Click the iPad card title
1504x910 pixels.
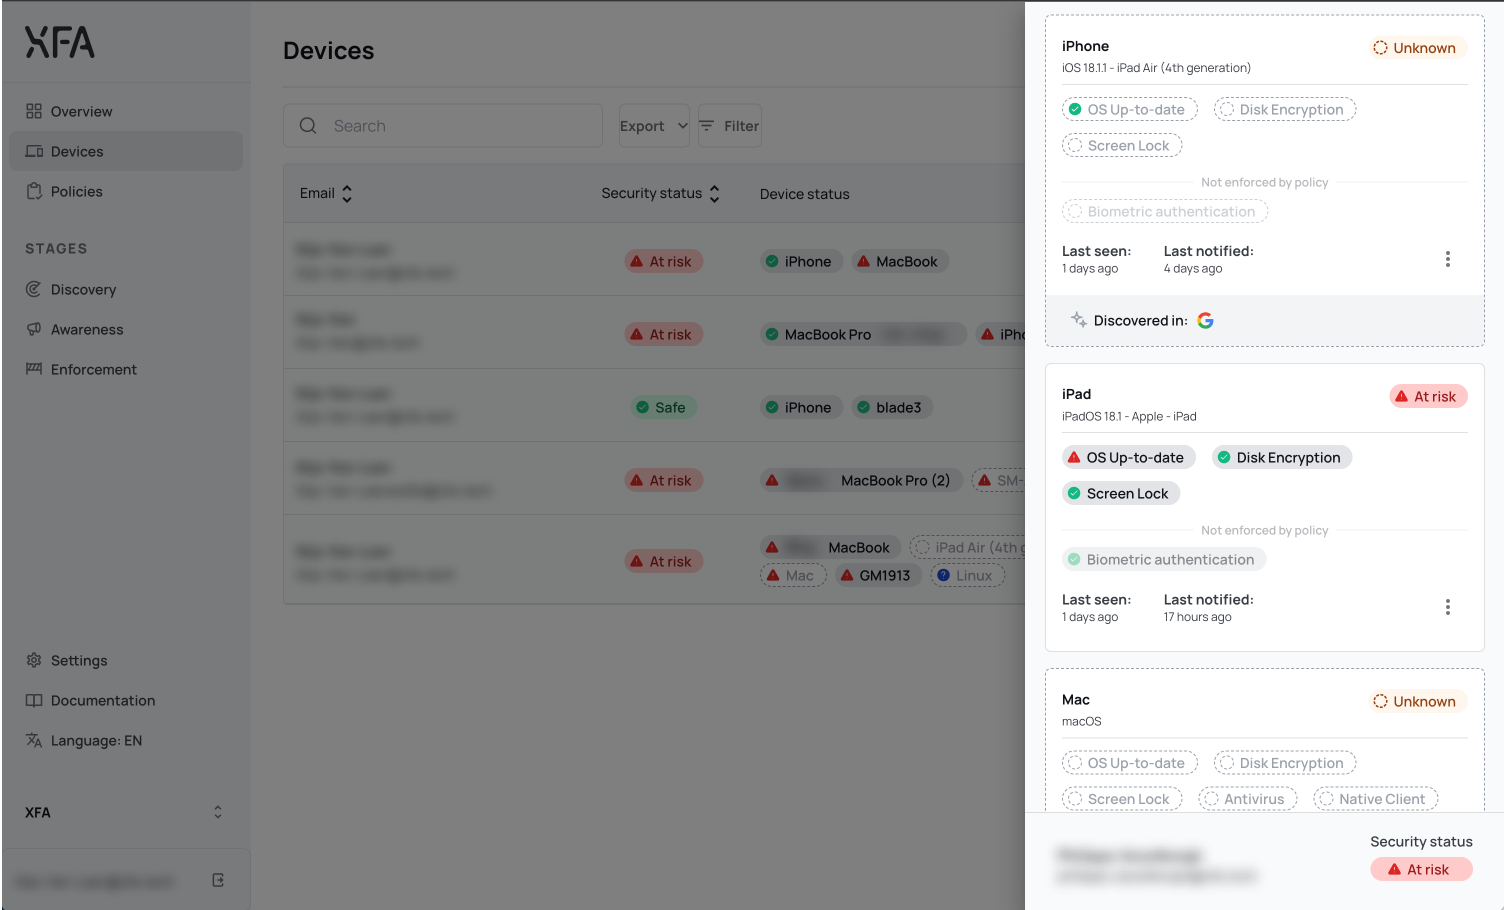(1076, 394)
